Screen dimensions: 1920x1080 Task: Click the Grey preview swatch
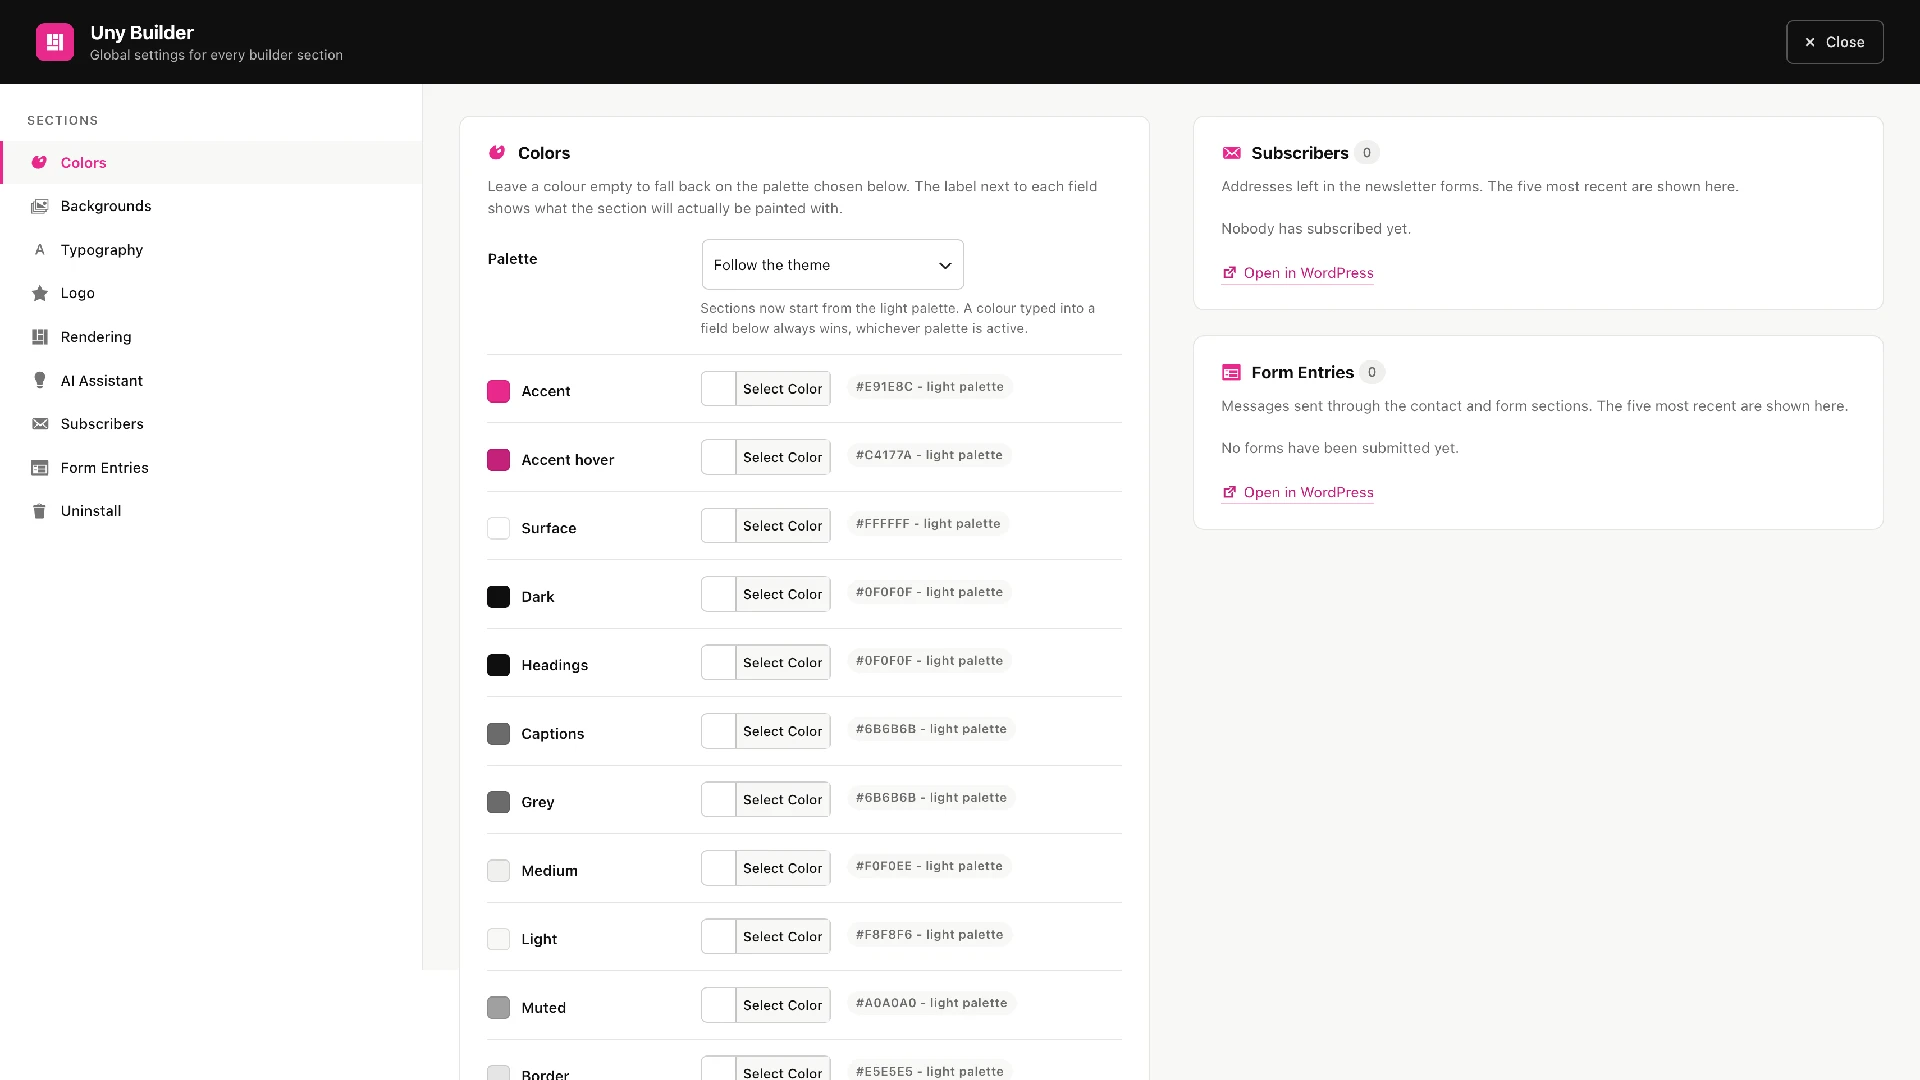(x=498, y=802)
